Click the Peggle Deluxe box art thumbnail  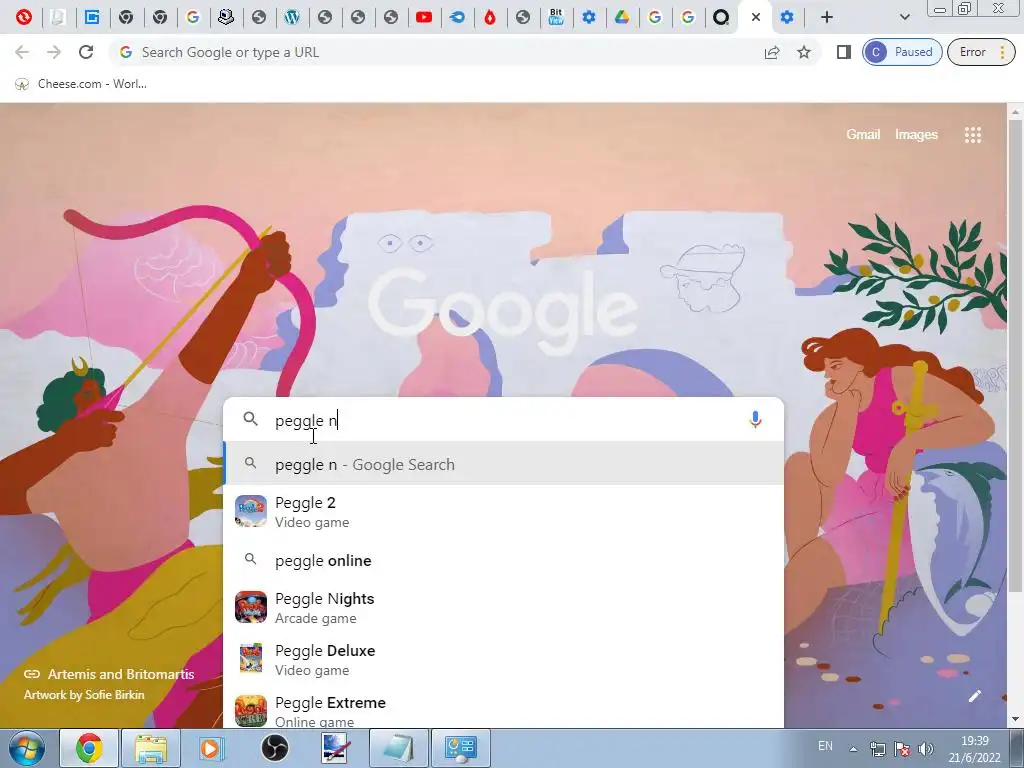pyautogui.click(x=251, y=659)
